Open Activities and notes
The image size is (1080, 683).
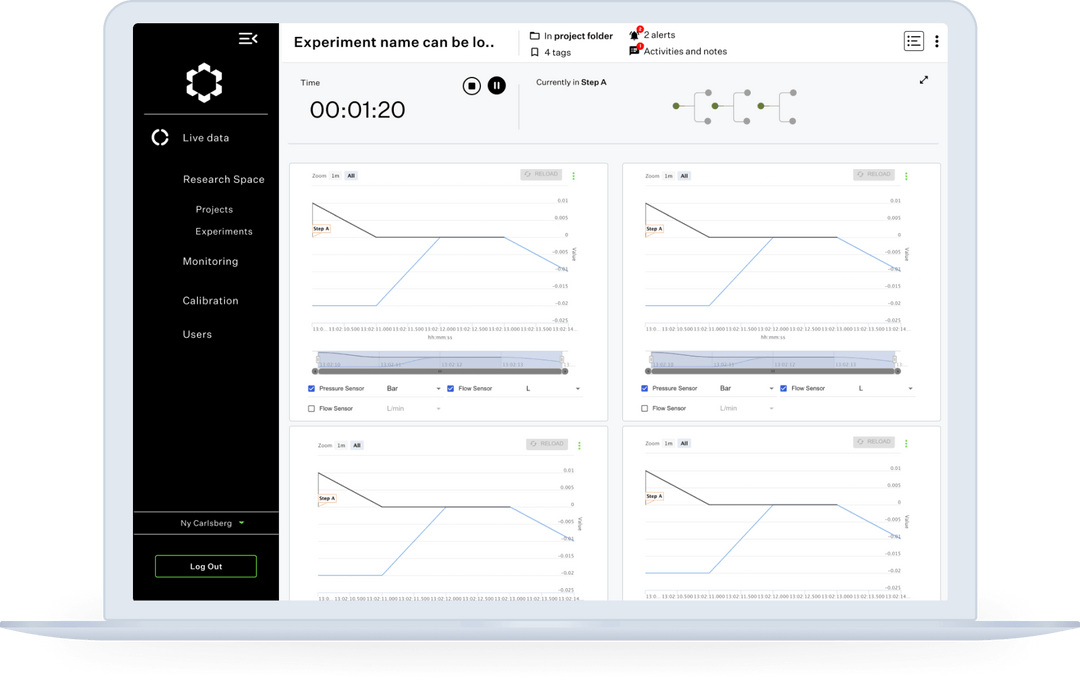coord(634,50)
